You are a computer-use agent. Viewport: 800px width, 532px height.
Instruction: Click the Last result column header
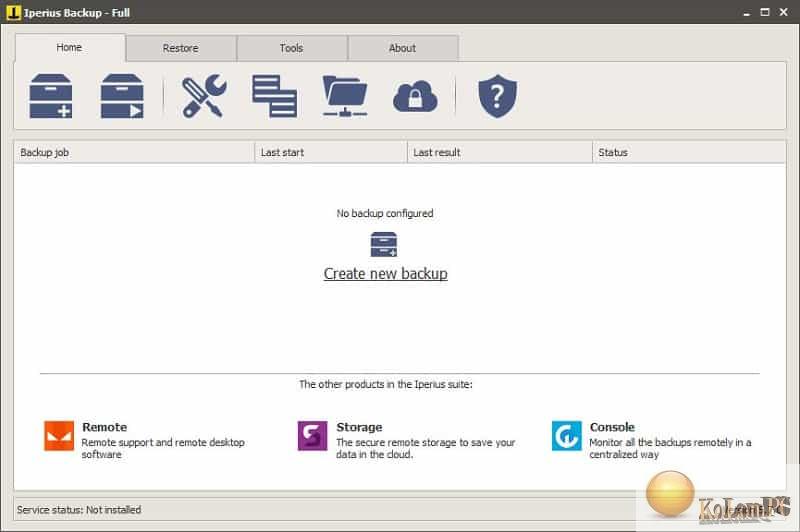tap(500, 153)
